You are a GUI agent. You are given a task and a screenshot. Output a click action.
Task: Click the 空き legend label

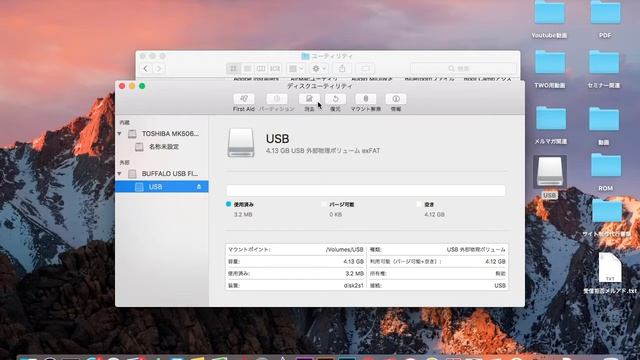pyautogui.click(x=429, y=204)
